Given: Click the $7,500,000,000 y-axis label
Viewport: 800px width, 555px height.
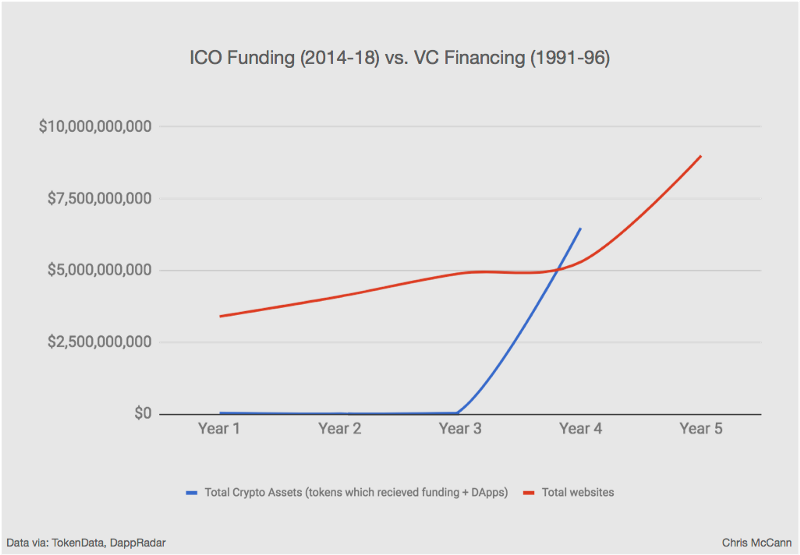Looking at the screenshot, I should pos(99,198).
